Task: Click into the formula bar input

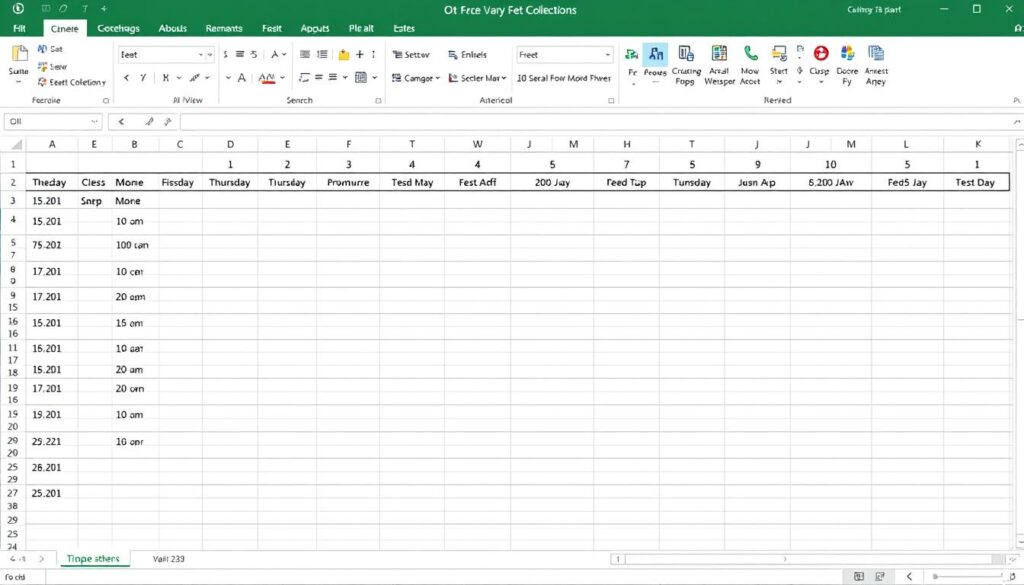Action: click(598, 121)
